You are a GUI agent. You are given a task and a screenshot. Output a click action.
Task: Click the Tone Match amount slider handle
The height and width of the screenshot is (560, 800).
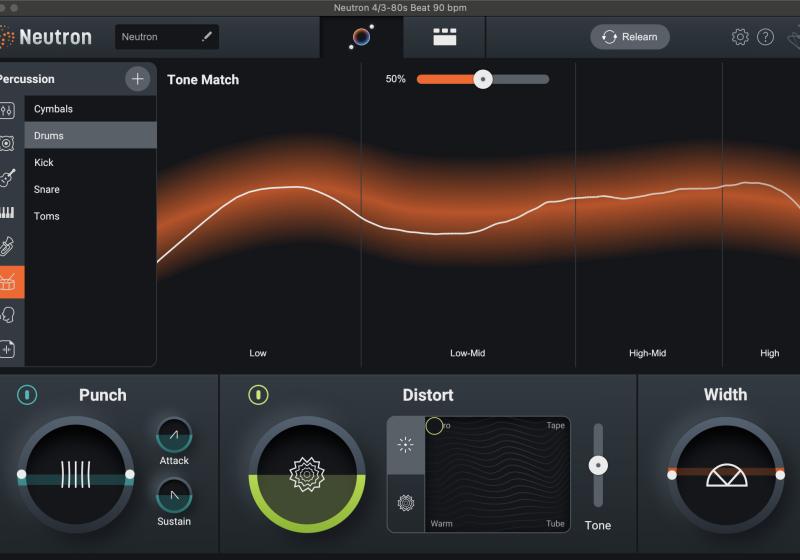coord(483,79)
